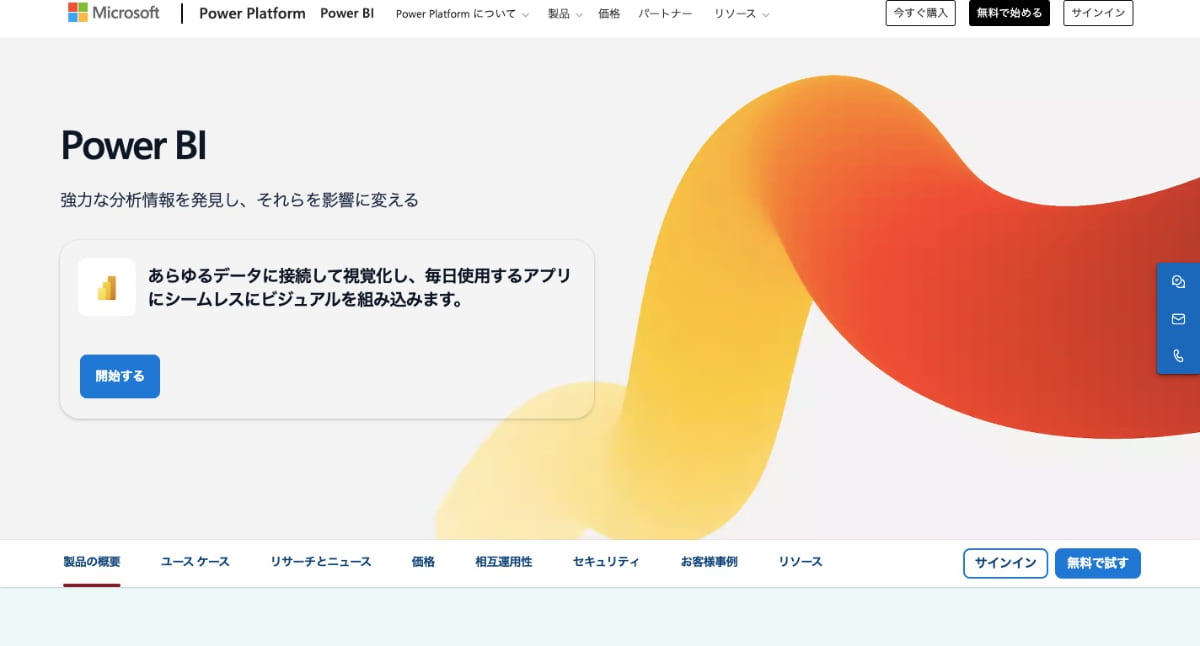1200x646 pixels.
Task: Select Power Platform in the header
Action: [x=251, y=14]
